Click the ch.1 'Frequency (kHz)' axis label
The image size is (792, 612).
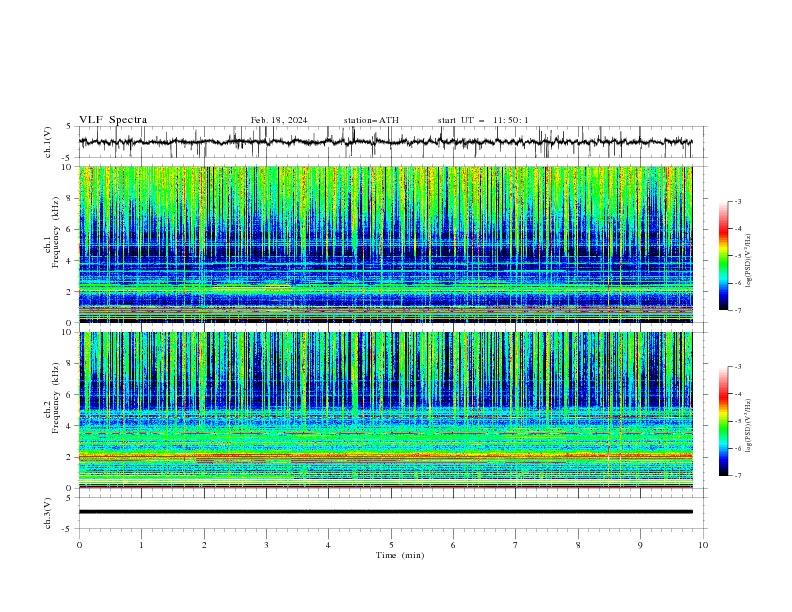click(x=56, y=232)
